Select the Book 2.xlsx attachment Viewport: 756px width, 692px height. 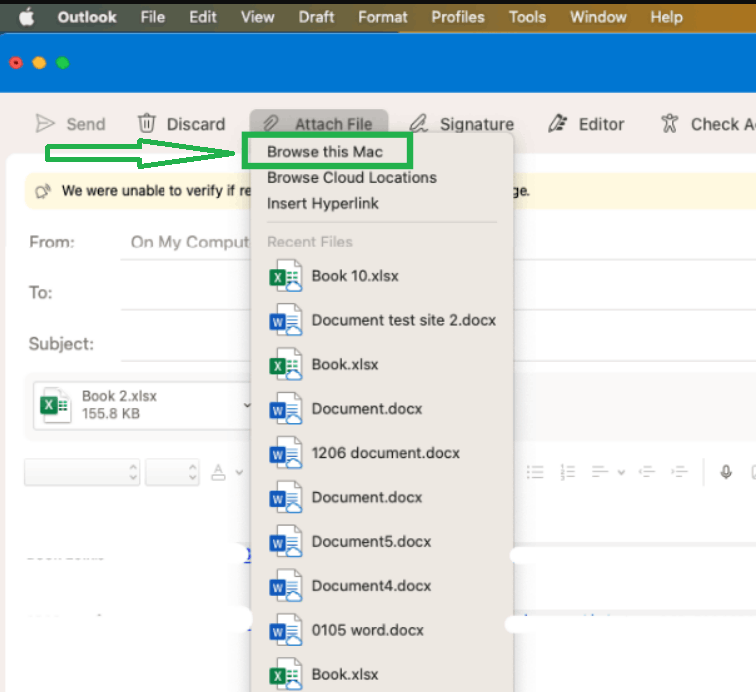tap(140, 405)
